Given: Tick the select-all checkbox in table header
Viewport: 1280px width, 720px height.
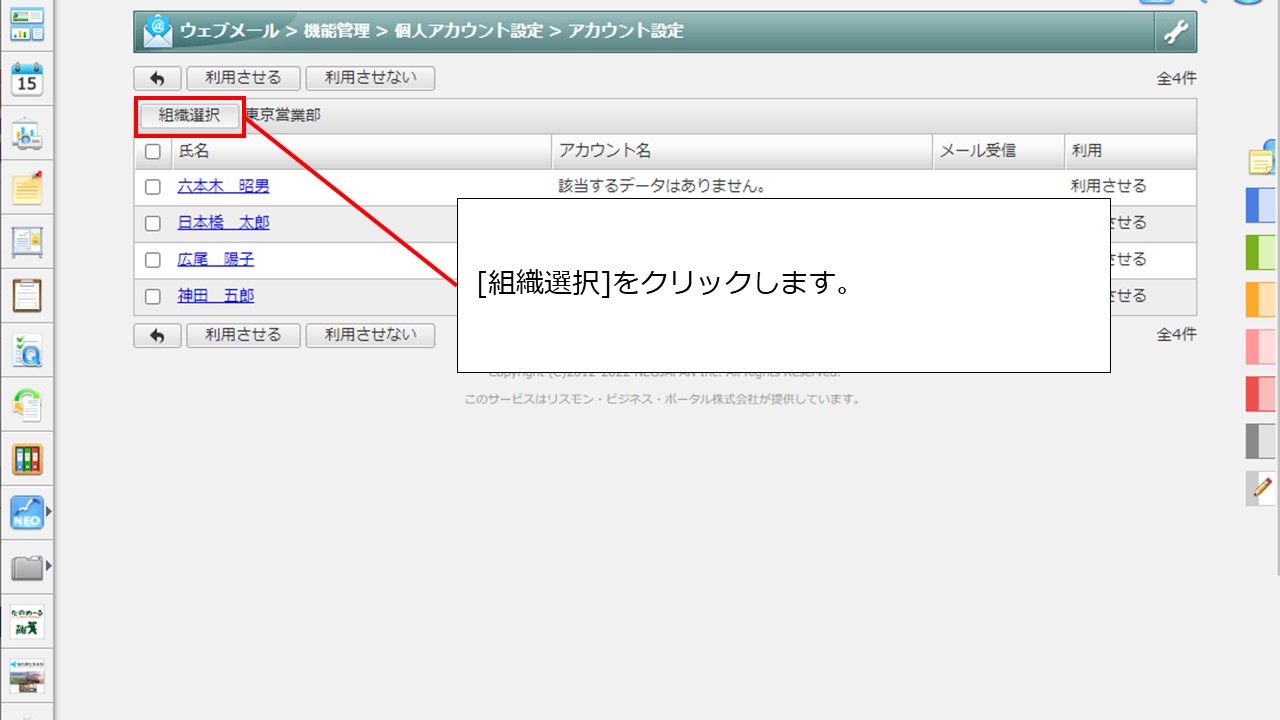Looking at the screenshot, I should pyautogui.click(x=153, y=152).
